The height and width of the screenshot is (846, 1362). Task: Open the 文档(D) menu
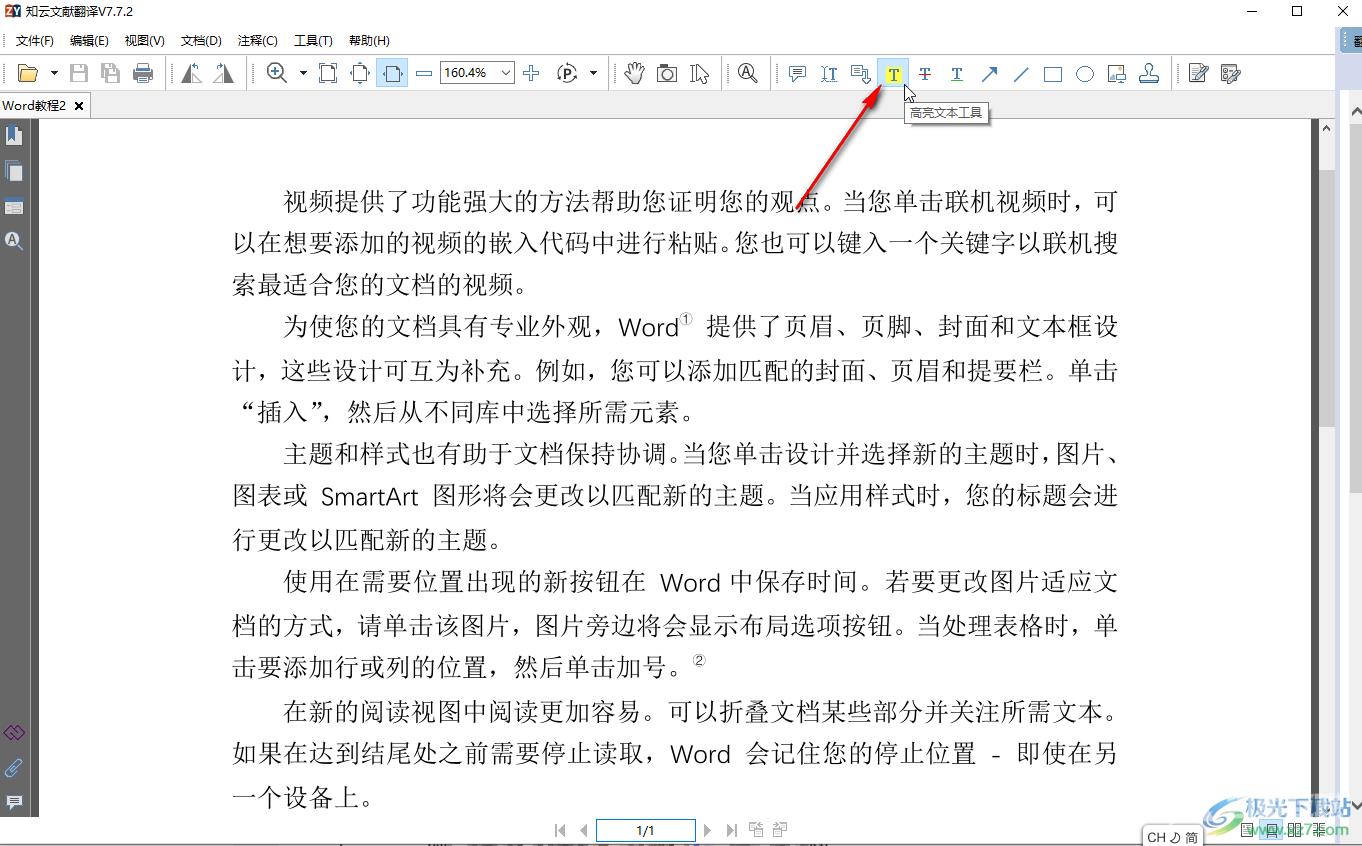point(201,40)
